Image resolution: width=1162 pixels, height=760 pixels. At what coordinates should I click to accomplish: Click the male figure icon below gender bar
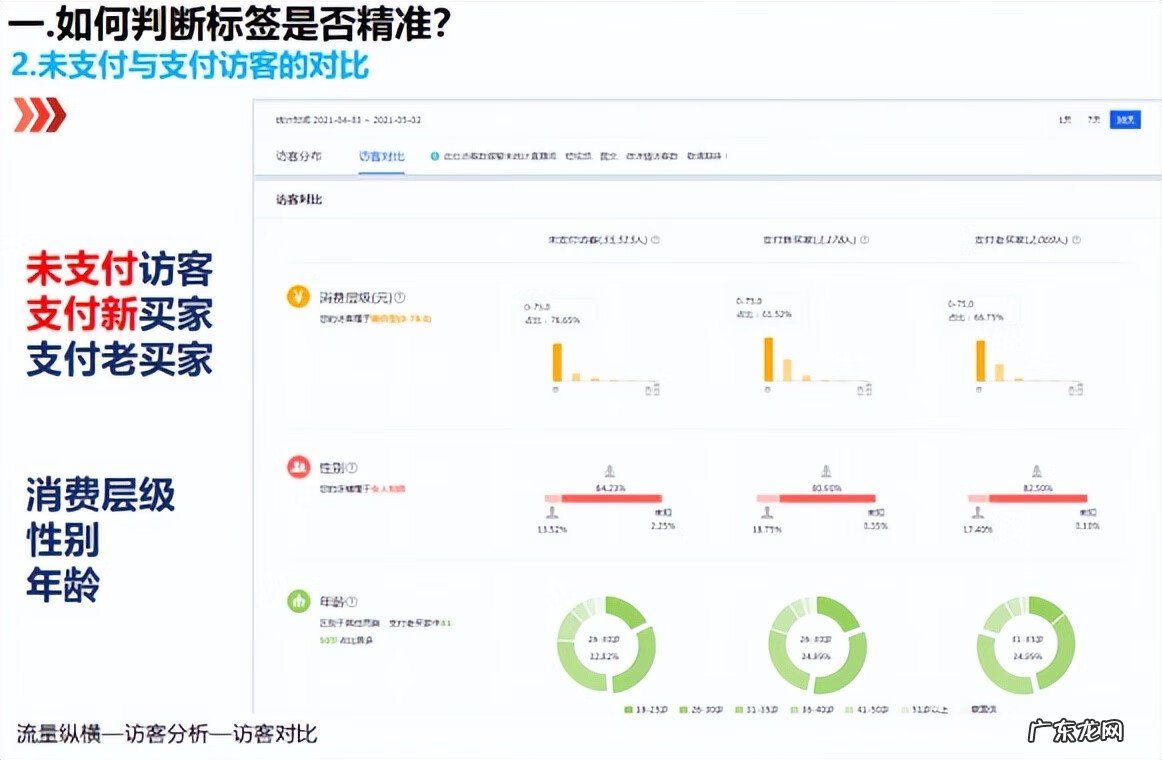pos(551,512)
